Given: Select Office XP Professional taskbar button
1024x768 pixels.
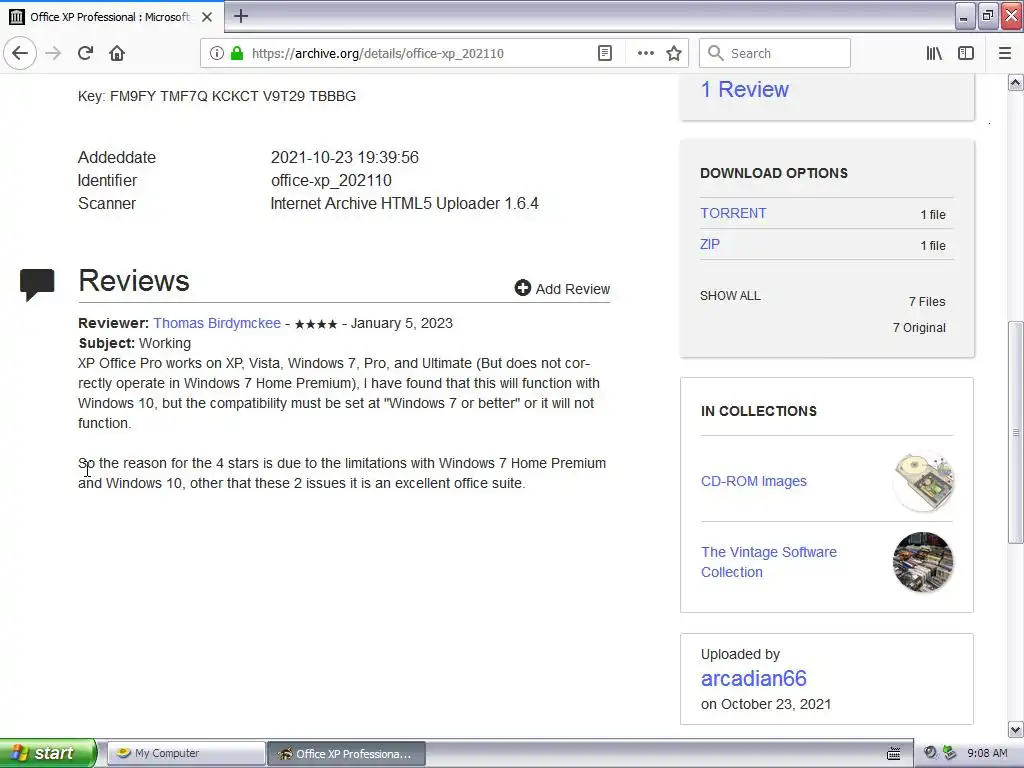Looking at the screenshot, I should click(347, 754).
